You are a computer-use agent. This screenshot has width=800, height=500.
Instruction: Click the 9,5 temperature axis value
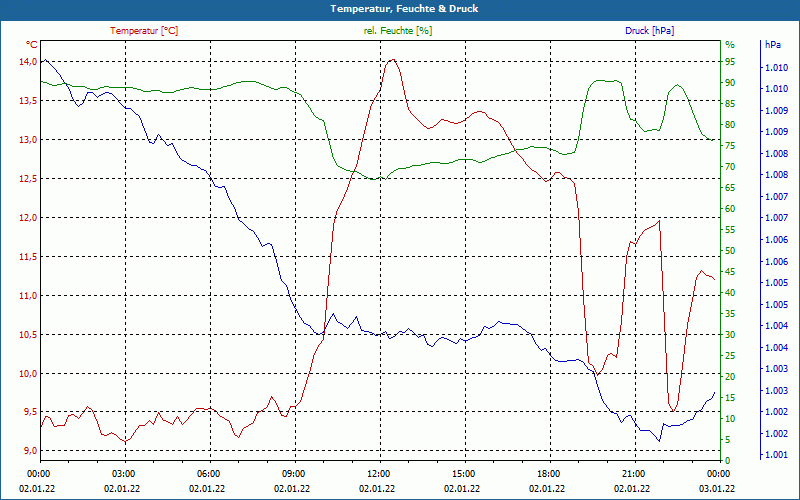click(30, 412)
